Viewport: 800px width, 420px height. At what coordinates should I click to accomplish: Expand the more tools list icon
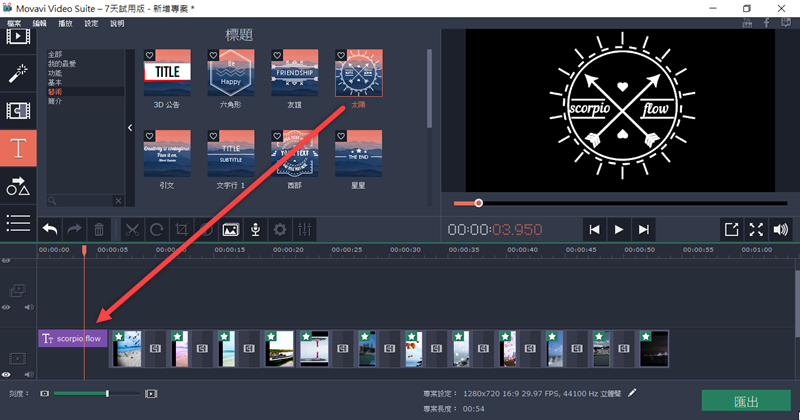pyautogui.click(x=18, y=222)
